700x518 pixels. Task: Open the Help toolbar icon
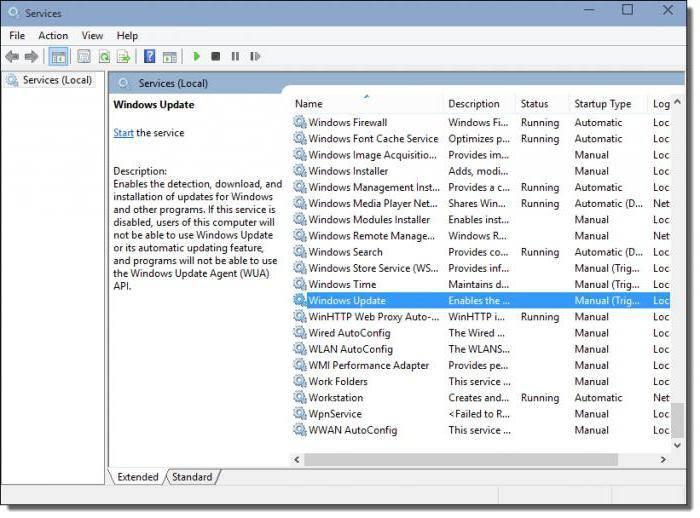click(x=150, y=57)
